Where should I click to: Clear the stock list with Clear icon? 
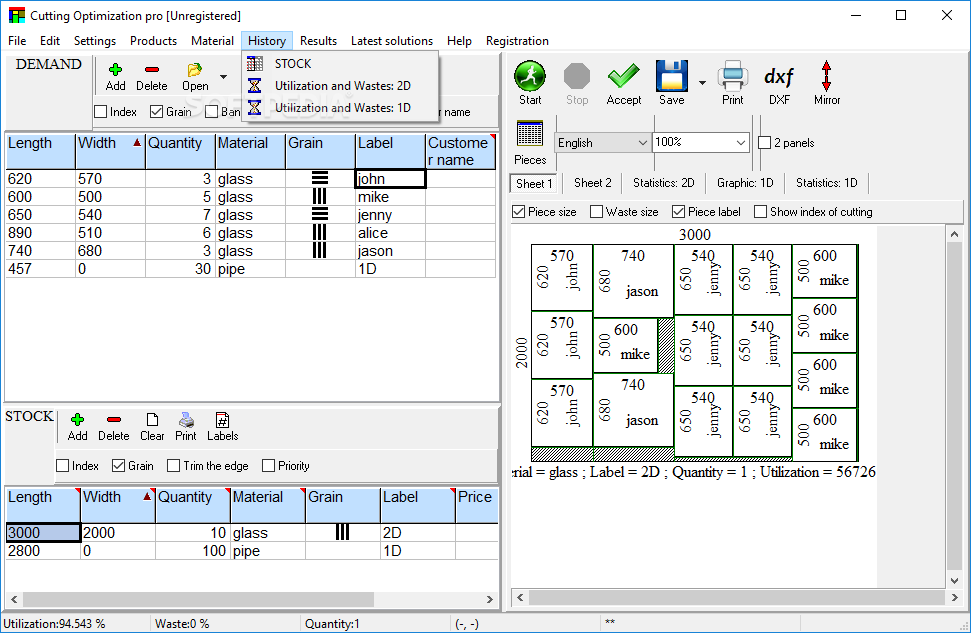(152, 420)
